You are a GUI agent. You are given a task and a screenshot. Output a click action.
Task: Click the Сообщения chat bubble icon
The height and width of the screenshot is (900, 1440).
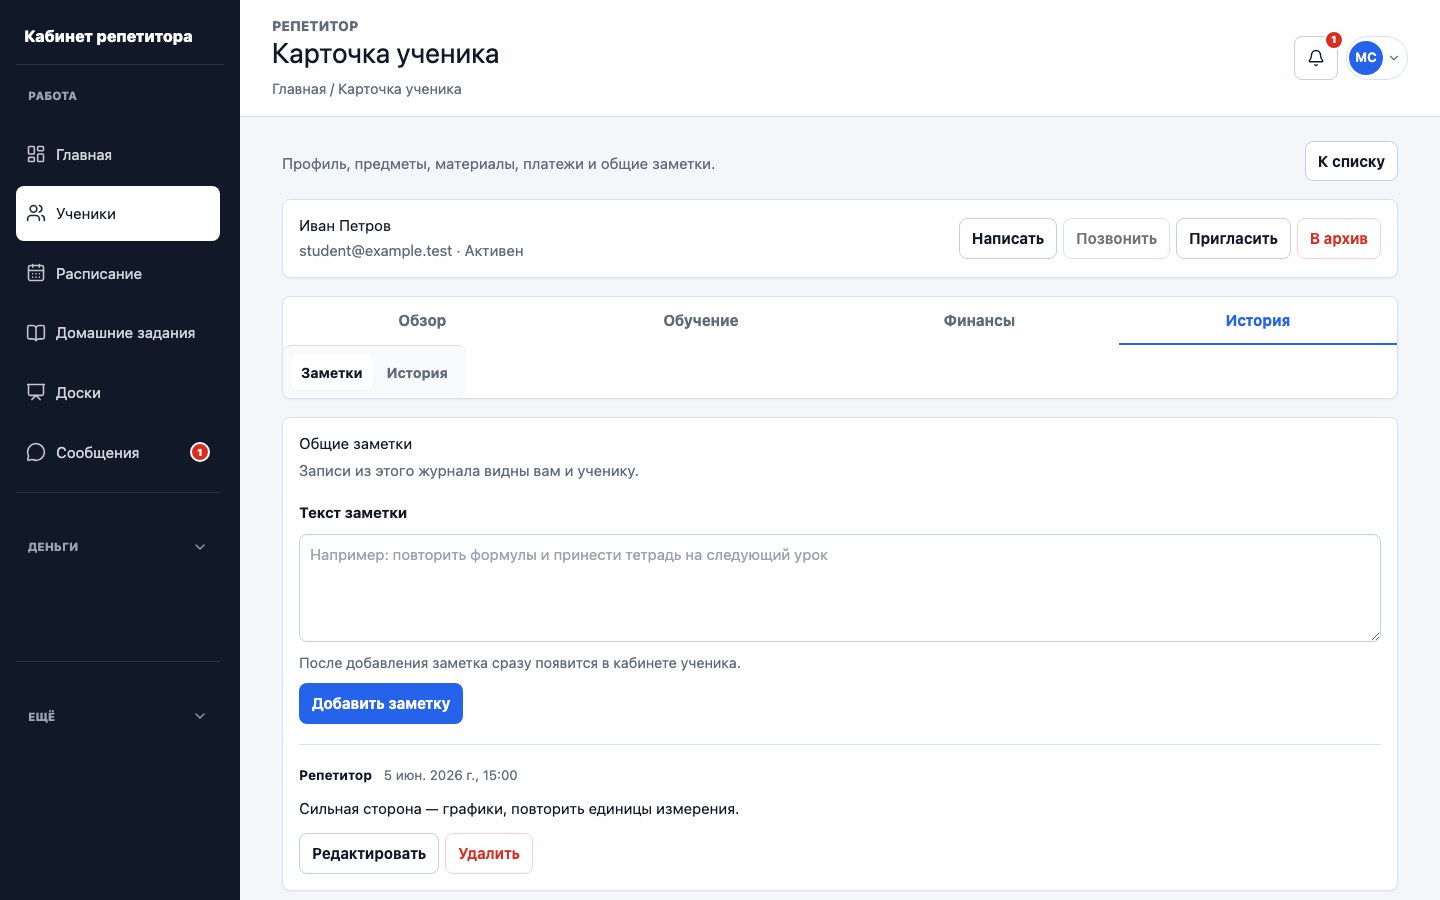(36, 452)
